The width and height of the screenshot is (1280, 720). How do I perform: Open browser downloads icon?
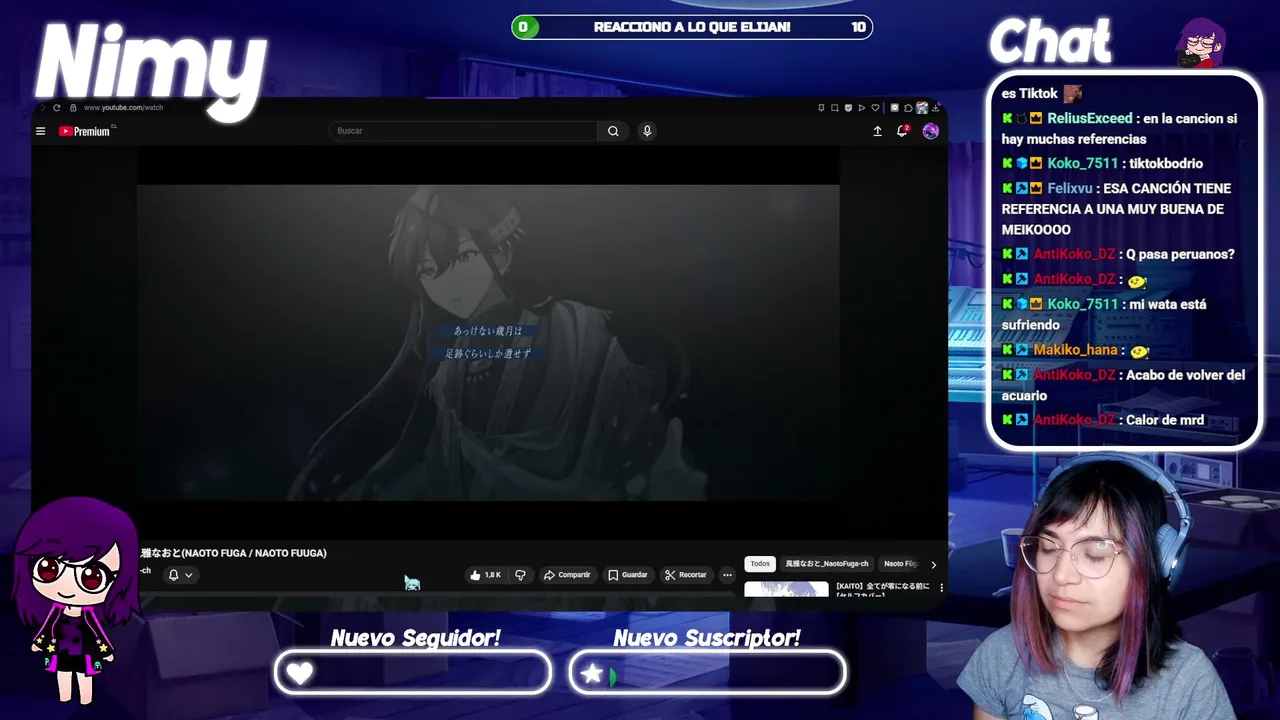pos(935,108)
